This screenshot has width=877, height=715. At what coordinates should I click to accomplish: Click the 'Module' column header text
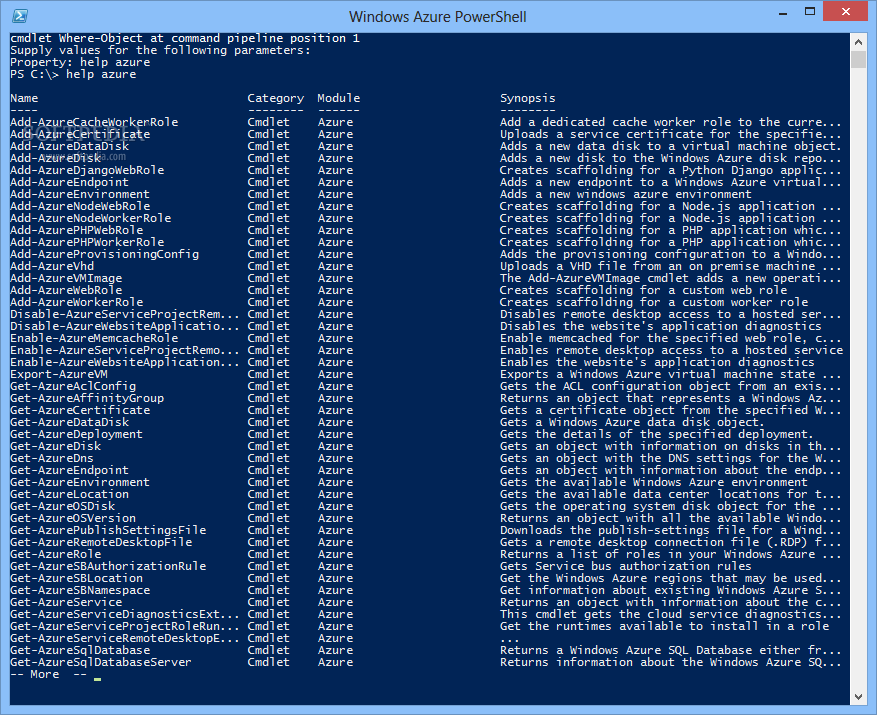(x=338, y=98)
